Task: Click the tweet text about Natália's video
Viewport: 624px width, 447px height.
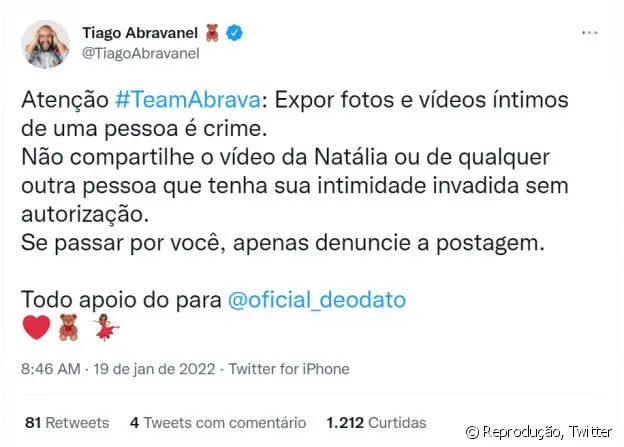Action: coord(294,185)
